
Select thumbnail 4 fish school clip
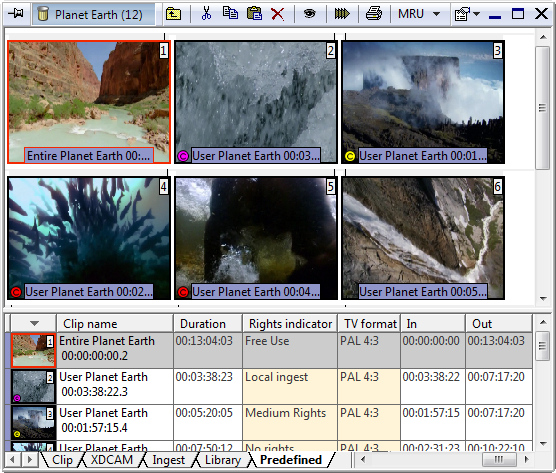tap(89, 238)
